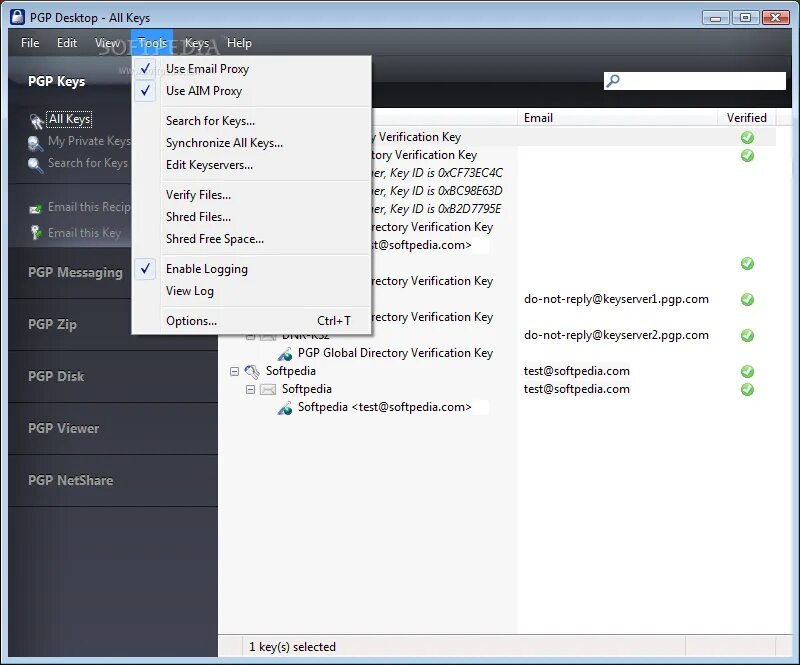Close the open Tools menu
The image size is (800, 665).
click(x=152, y=43)
